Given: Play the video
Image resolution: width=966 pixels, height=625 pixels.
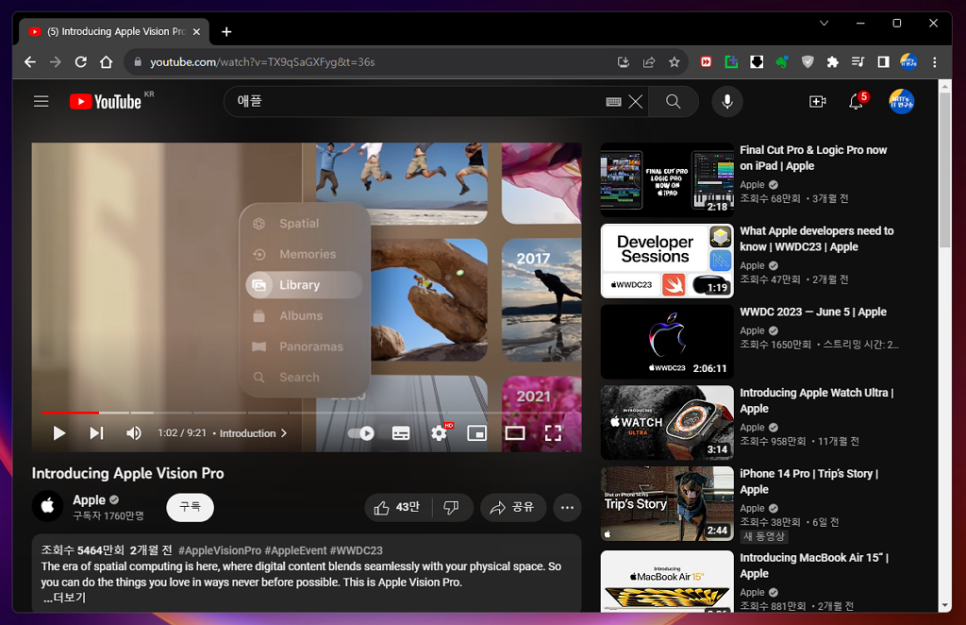Looking at the screenshot, I should click(59, 433).
